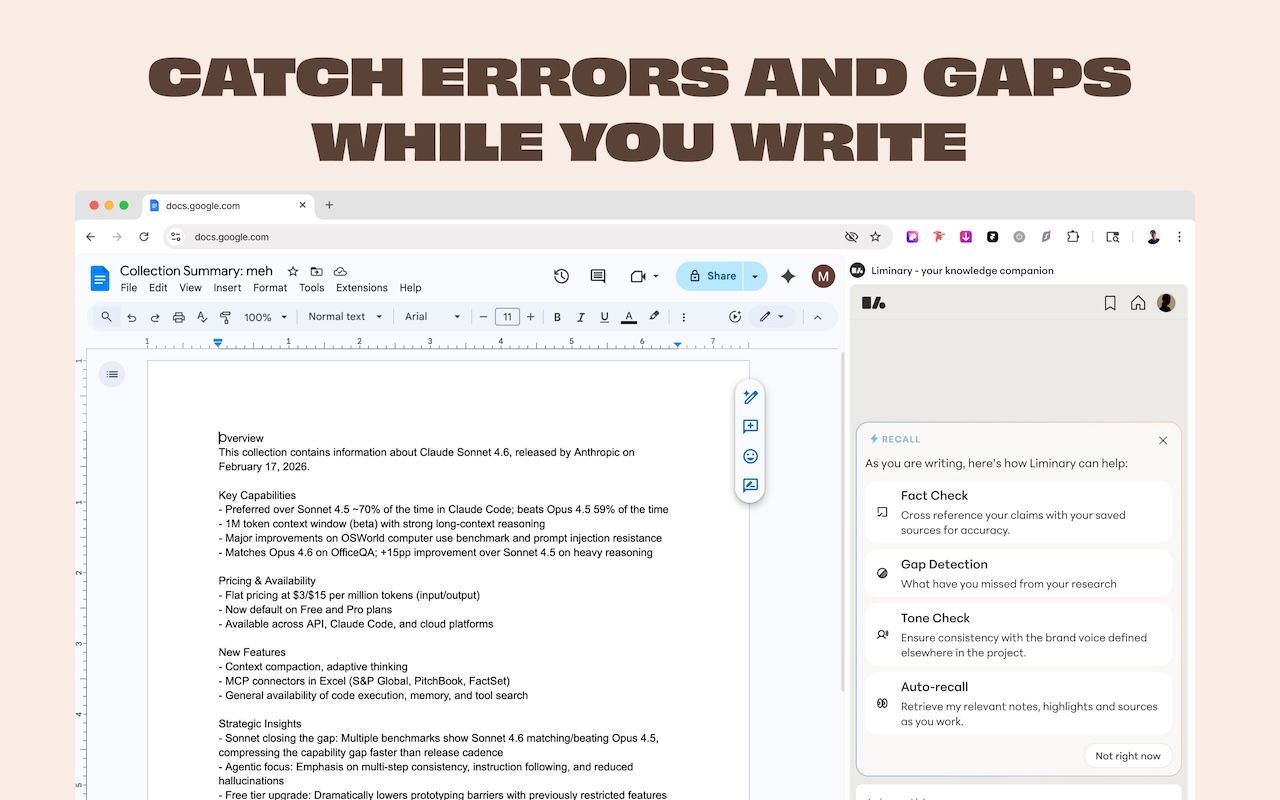The height and width of the screenshot is (800, 1280).
Task: Check the cloud save status icon
Action: pos(340,271)
